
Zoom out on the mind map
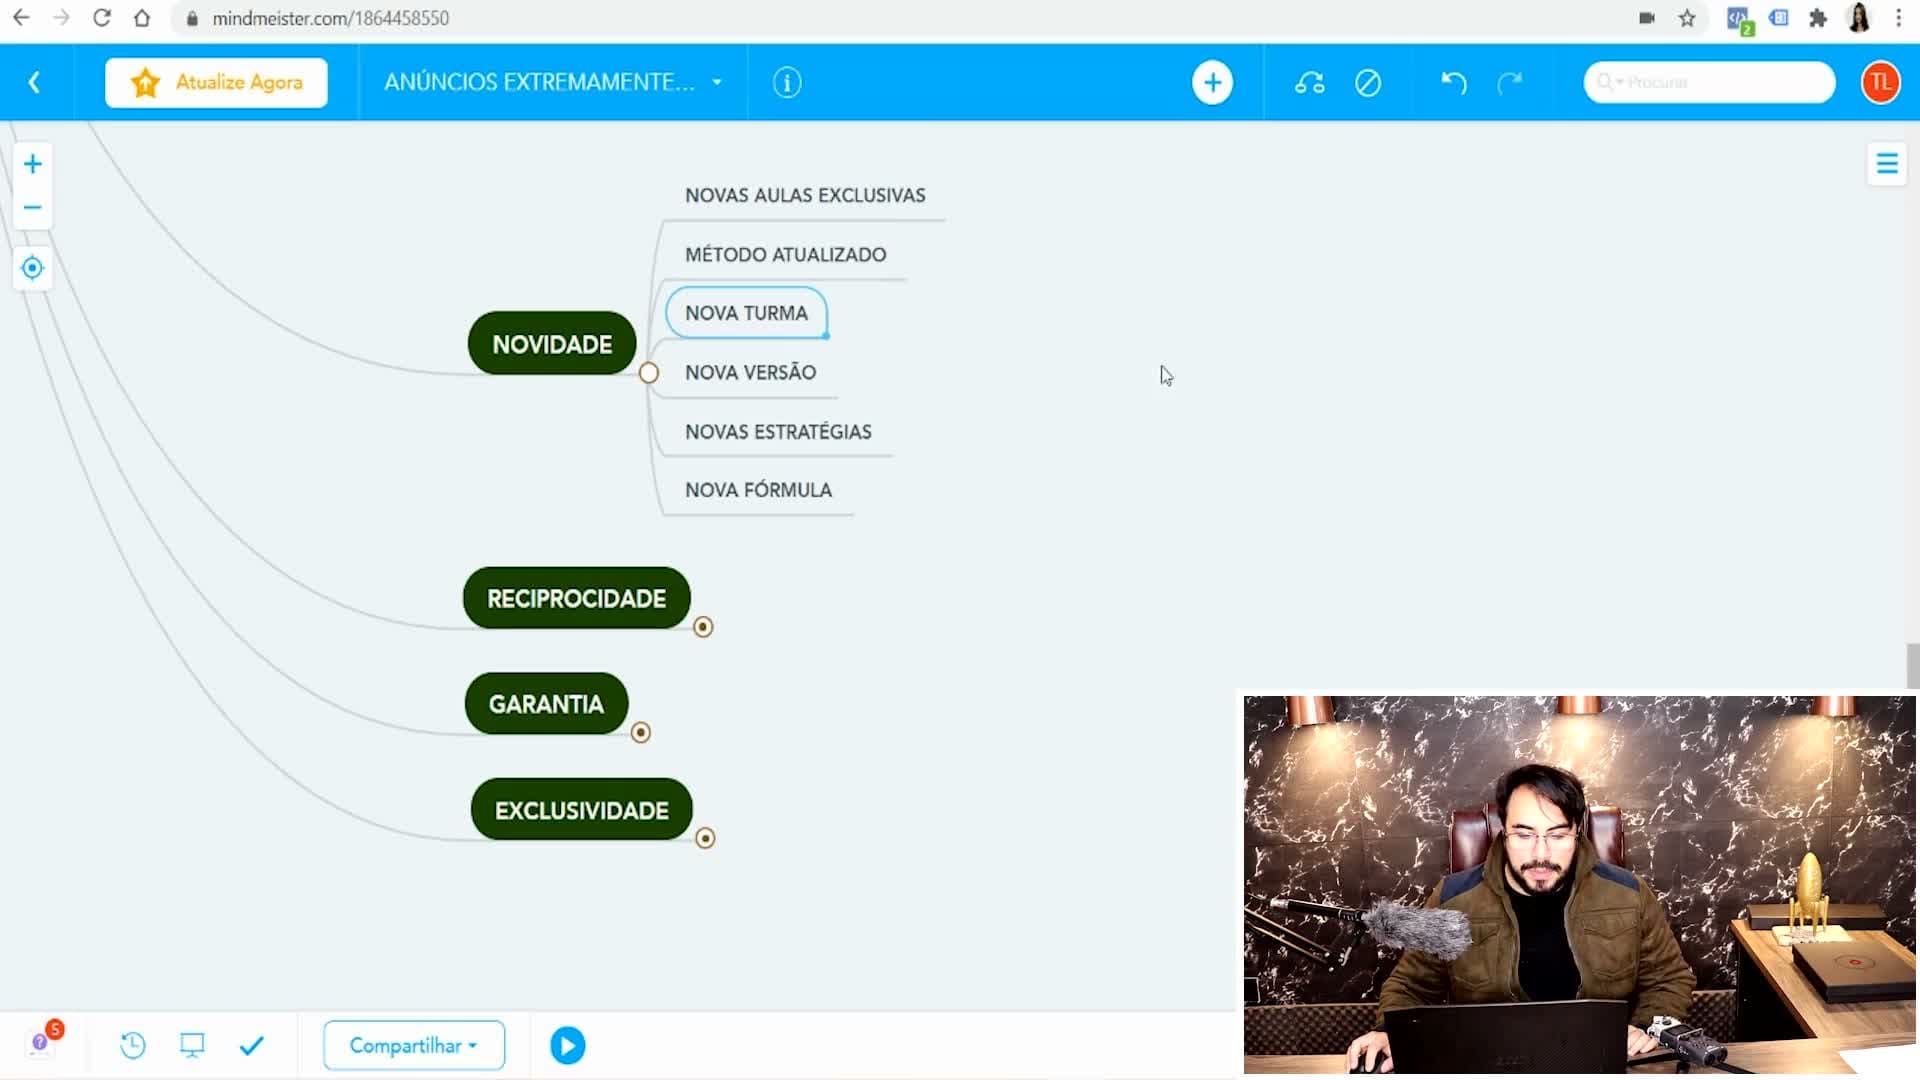point(33,208)
